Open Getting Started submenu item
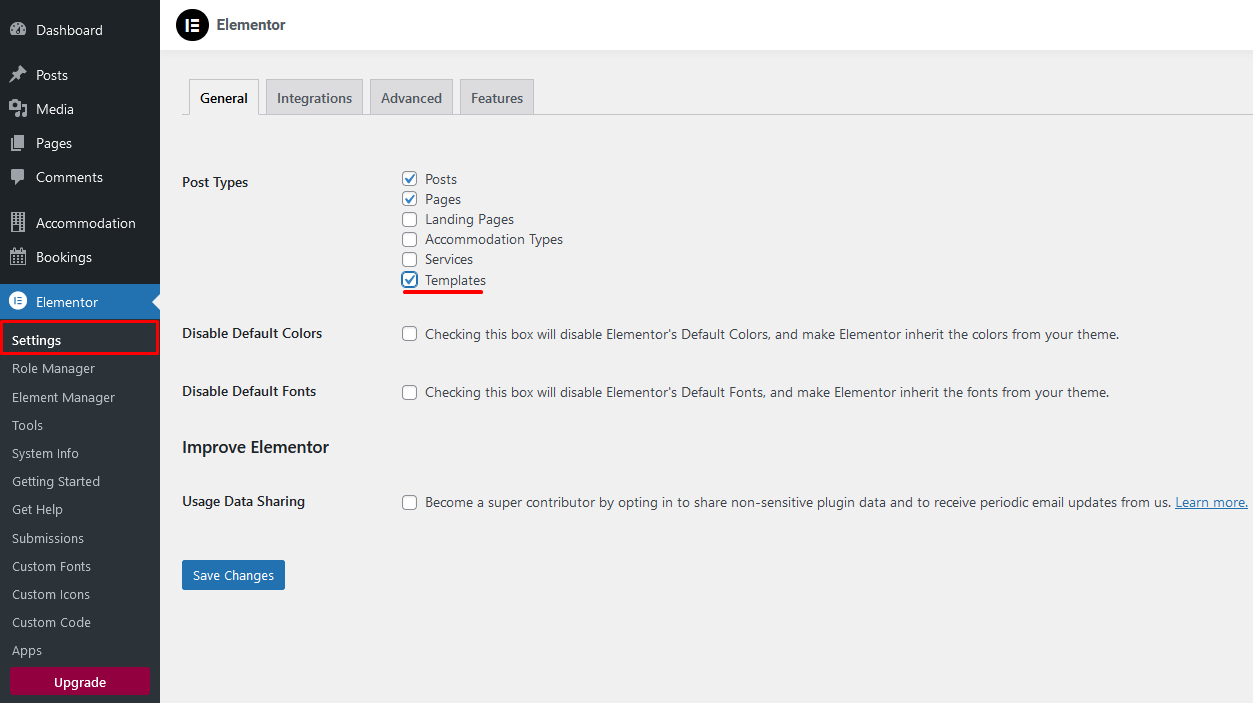 pyautogui.click(x=80, y=481)
